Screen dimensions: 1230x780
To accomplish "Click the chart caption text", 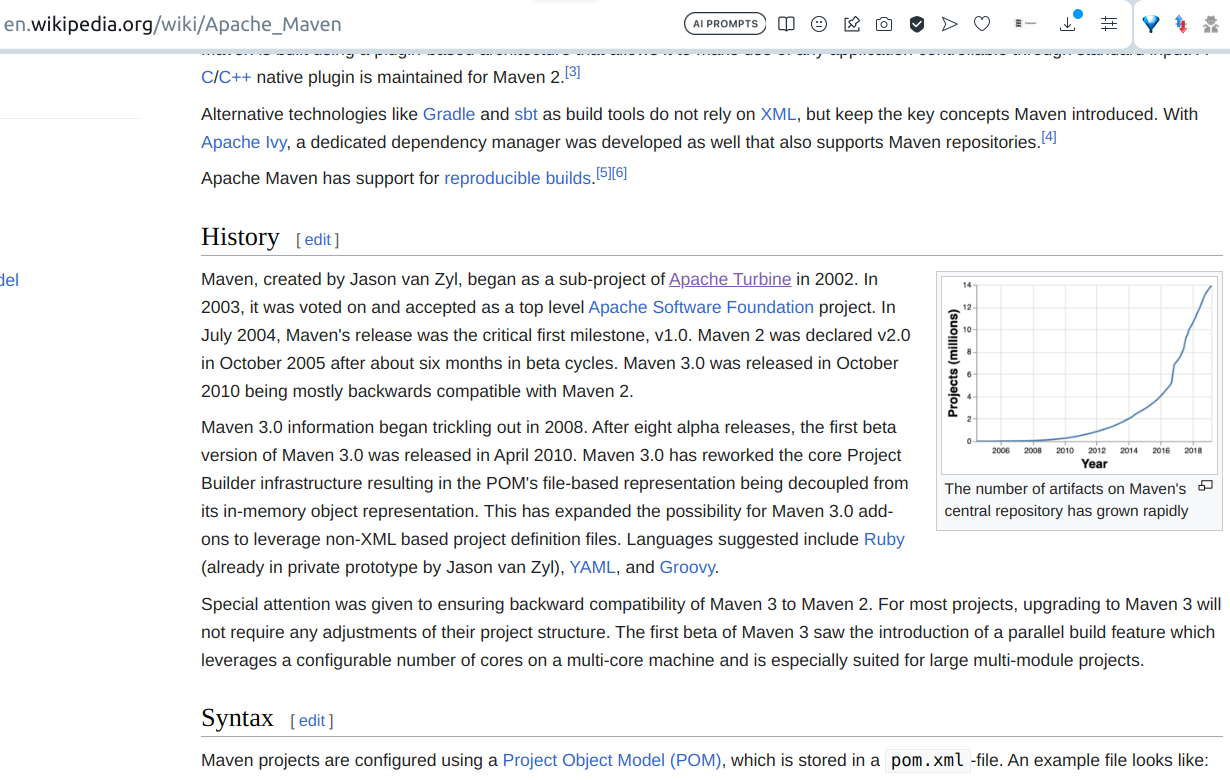I will tap(1067, 500).
